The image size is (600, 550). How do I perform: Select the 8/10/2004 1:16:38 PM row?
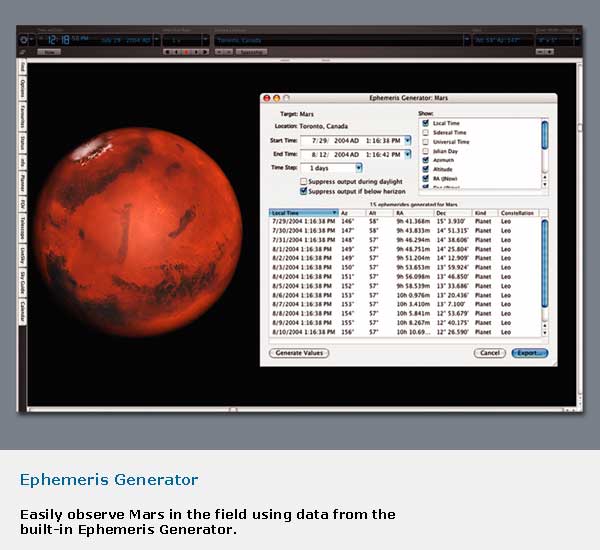405,332
